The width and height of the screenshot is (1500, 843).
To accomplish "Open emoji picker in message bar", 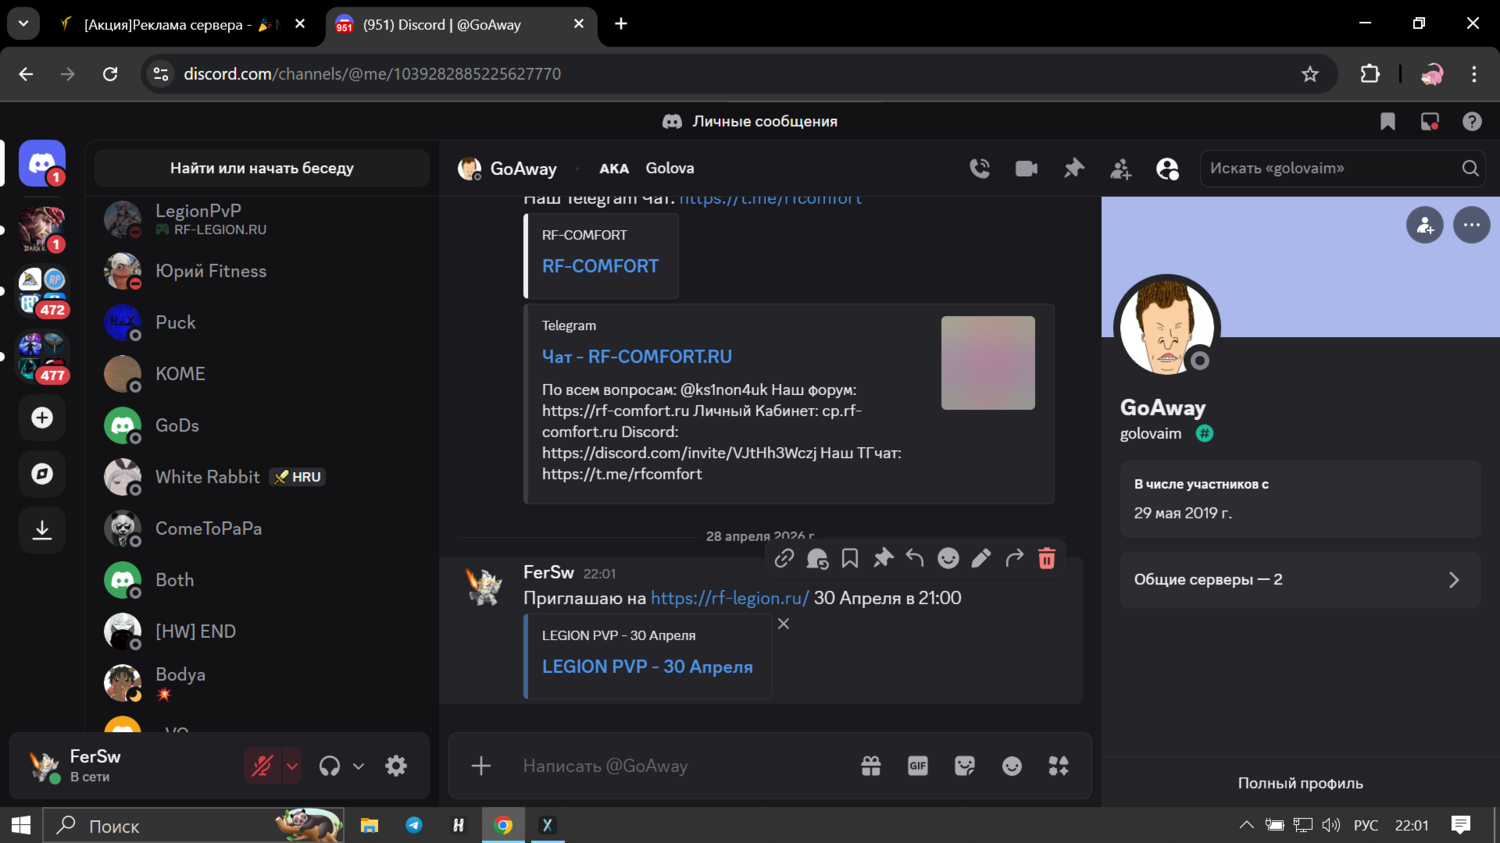I will tap(1012, 766).
